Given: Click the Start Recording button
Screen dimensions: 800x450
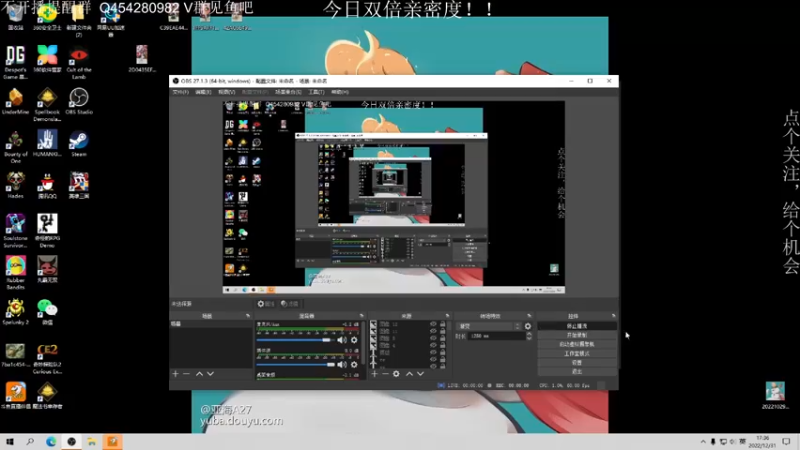Looking at the screenshot, I should pos(577,335).
